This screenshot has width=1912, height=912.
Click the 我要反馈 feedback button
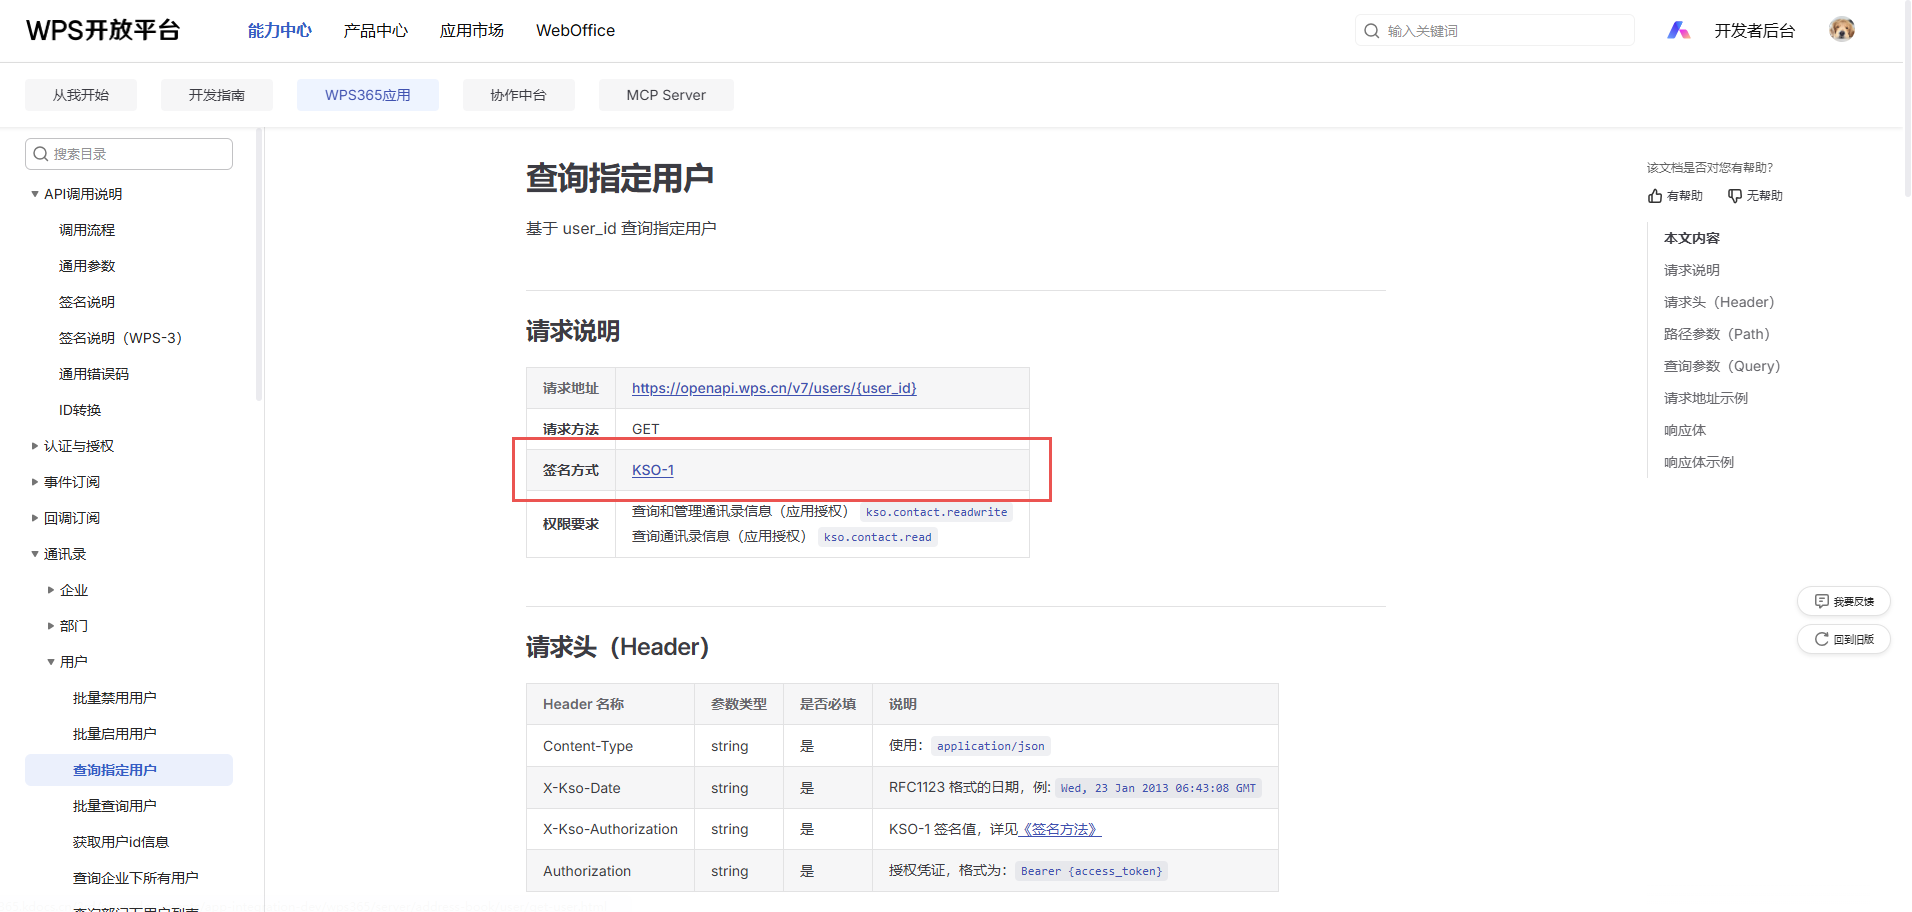[x=1844, y=601]
